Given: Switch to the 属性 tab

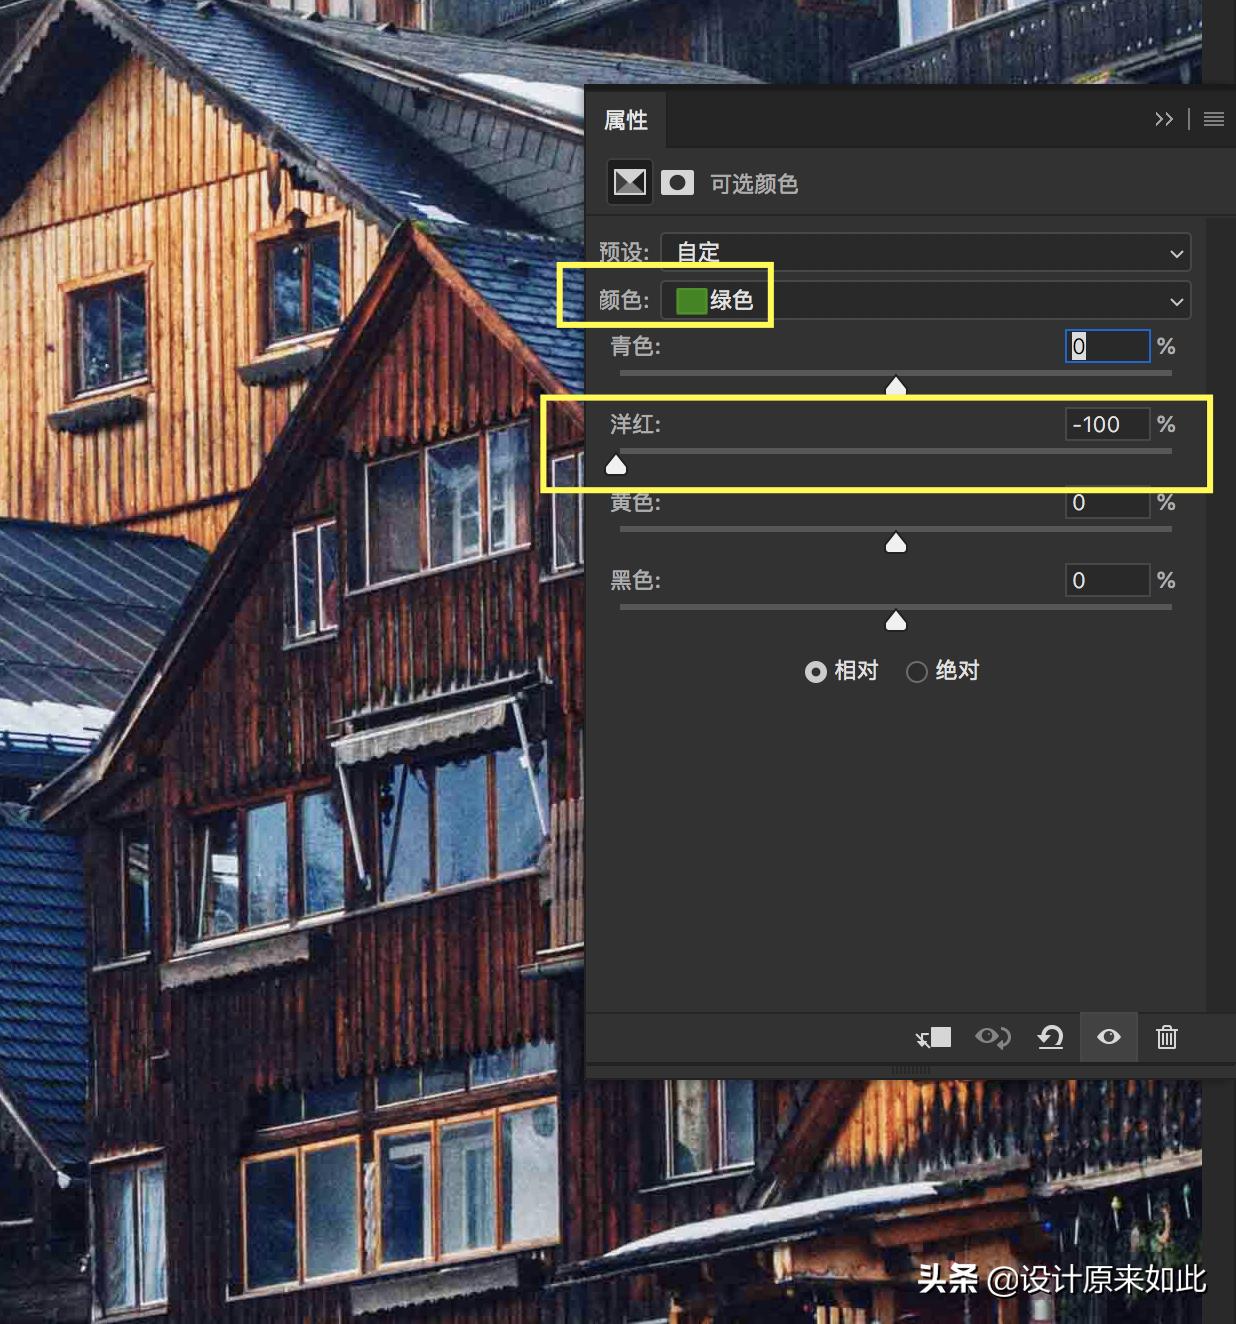Looking at the screenshot, I should pos(626,120).
